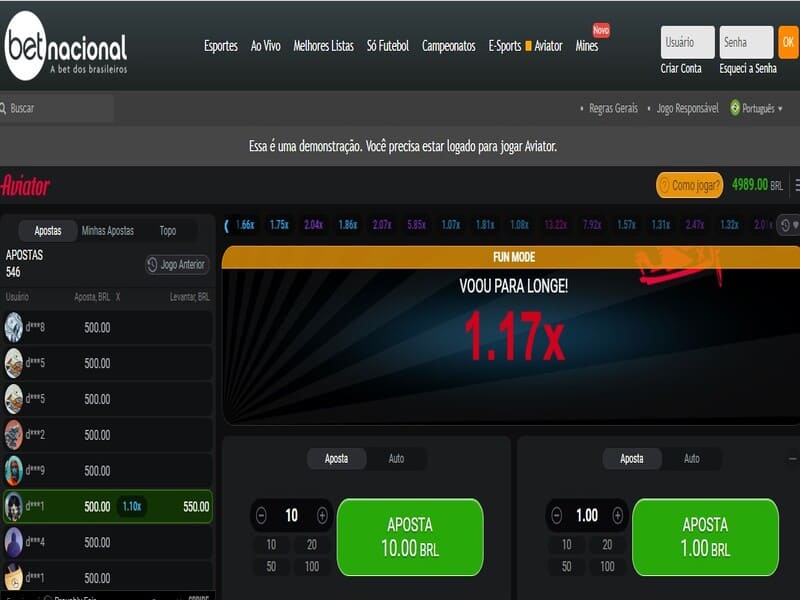Increase left bet amount with plus icon
800x600 pixels.
click(322, 516)
